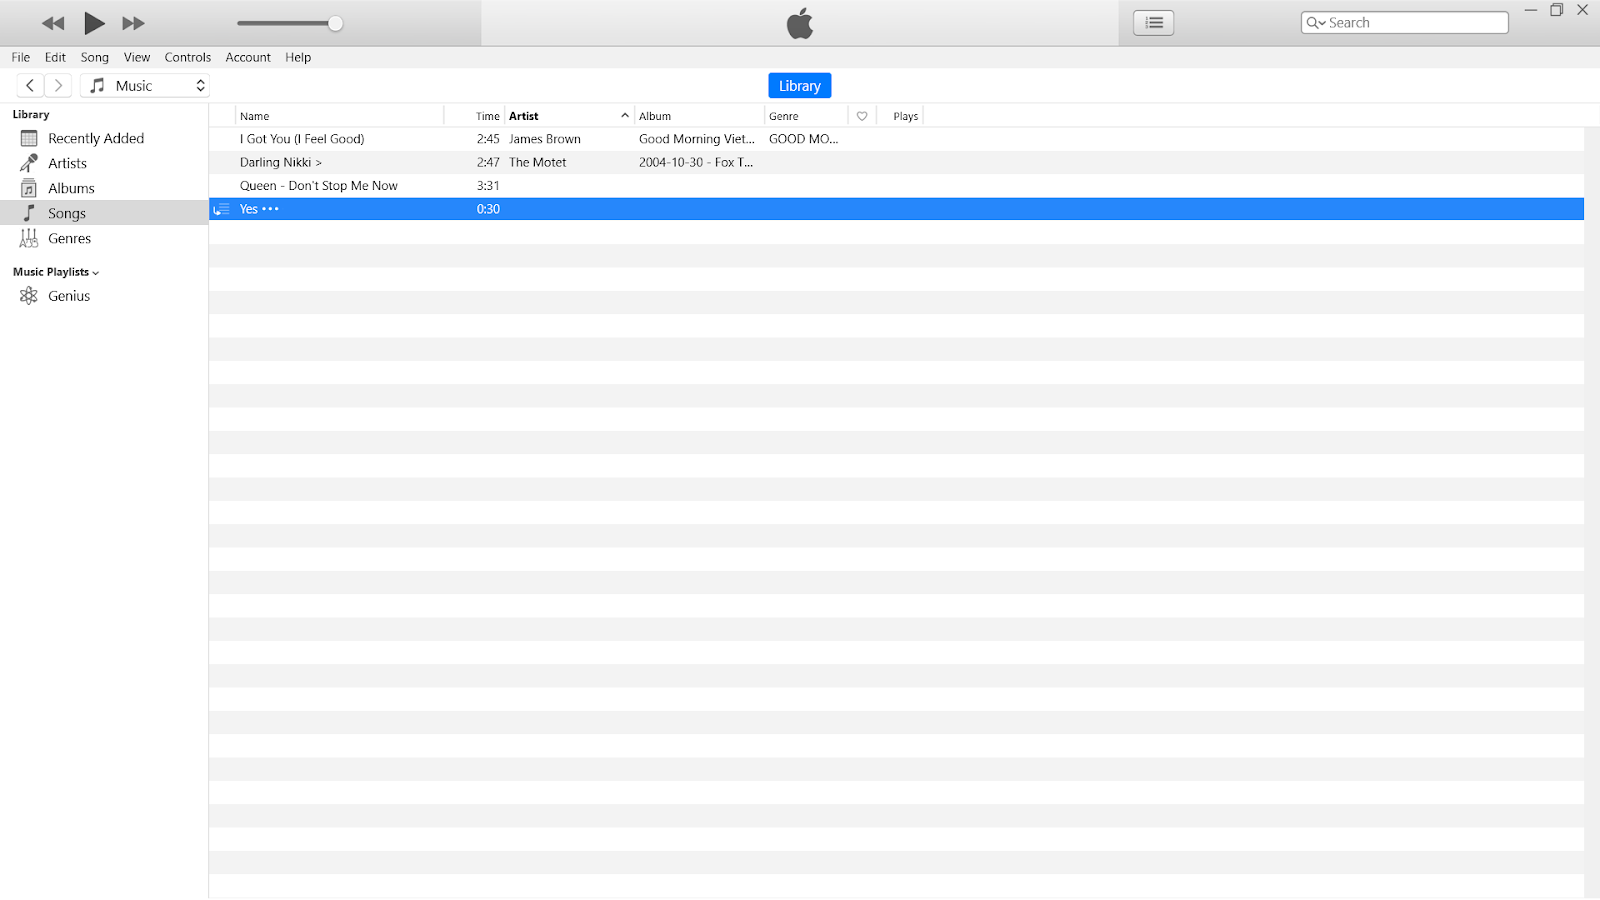Click the Albums icon in the sidebar
This screenshot has width=1600, height=900.
tap(29, 188)
